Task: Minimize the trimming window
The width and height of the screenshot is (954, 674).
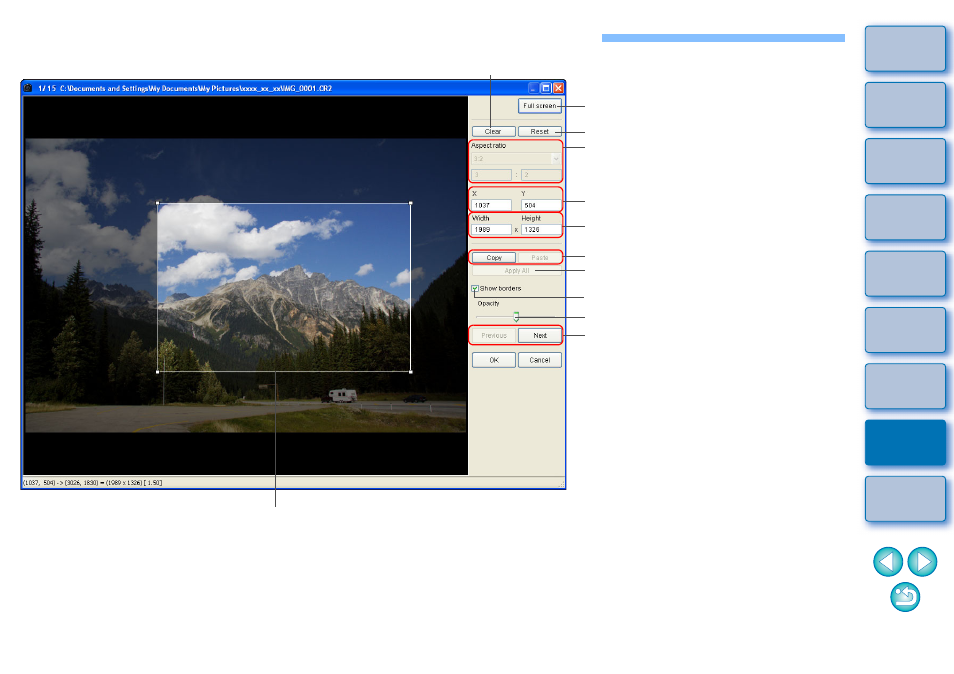Action: [x=533, y=88]
